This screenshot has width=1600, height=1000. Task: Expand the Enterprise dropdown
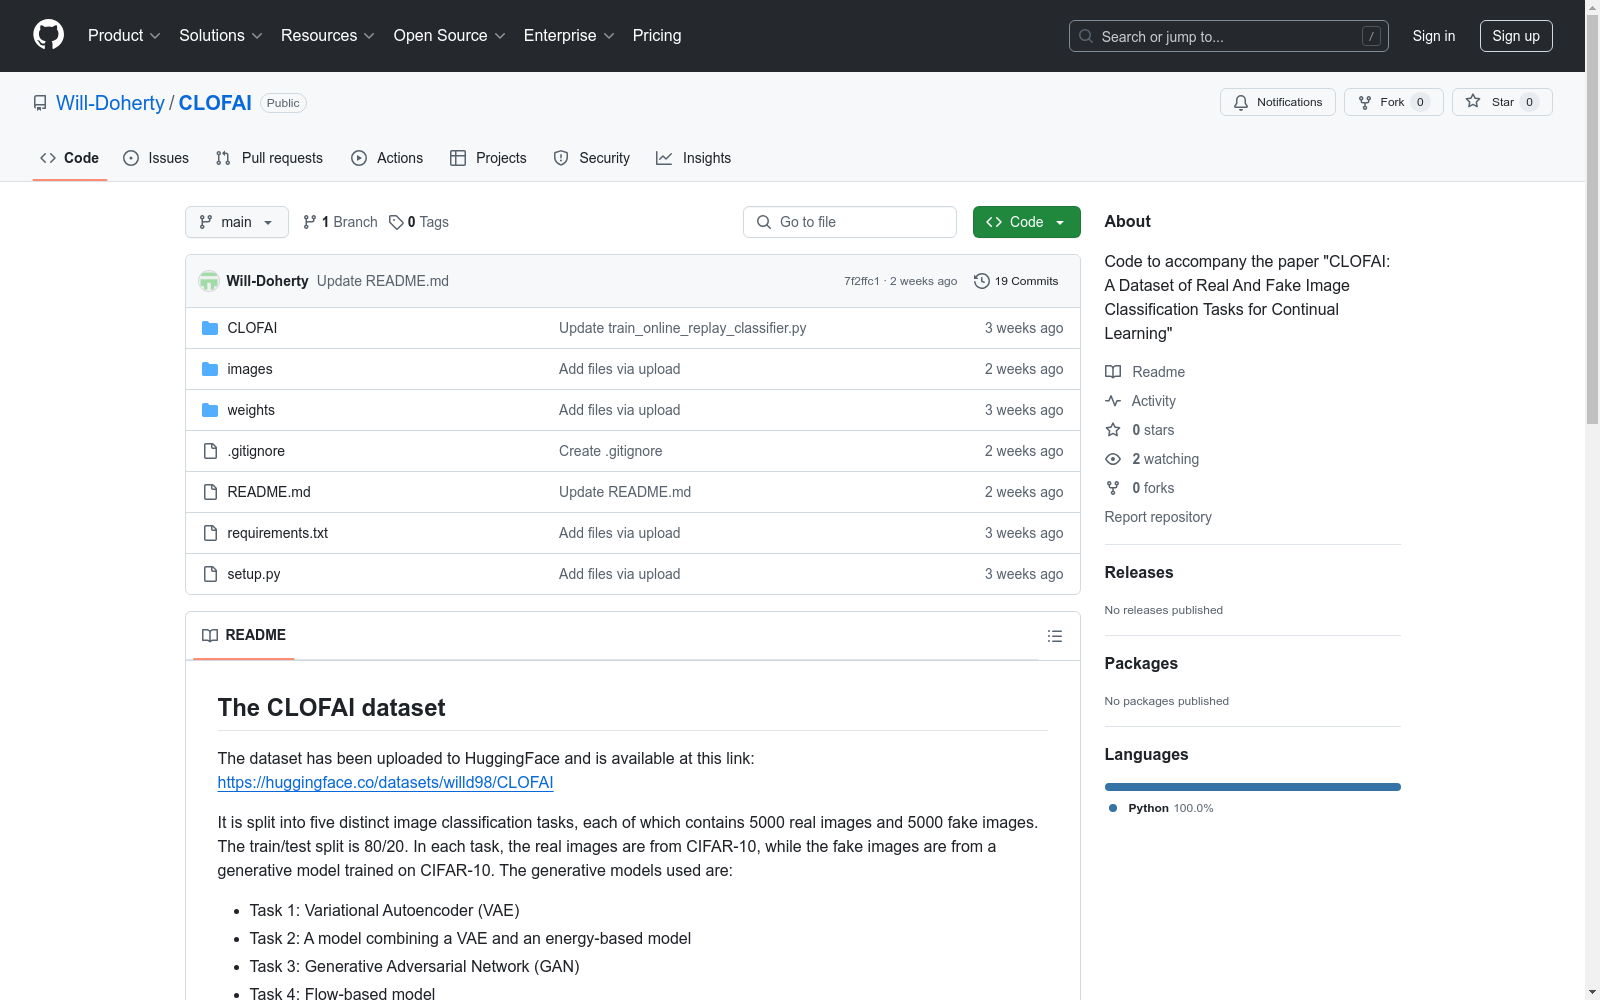coord(569,36)
